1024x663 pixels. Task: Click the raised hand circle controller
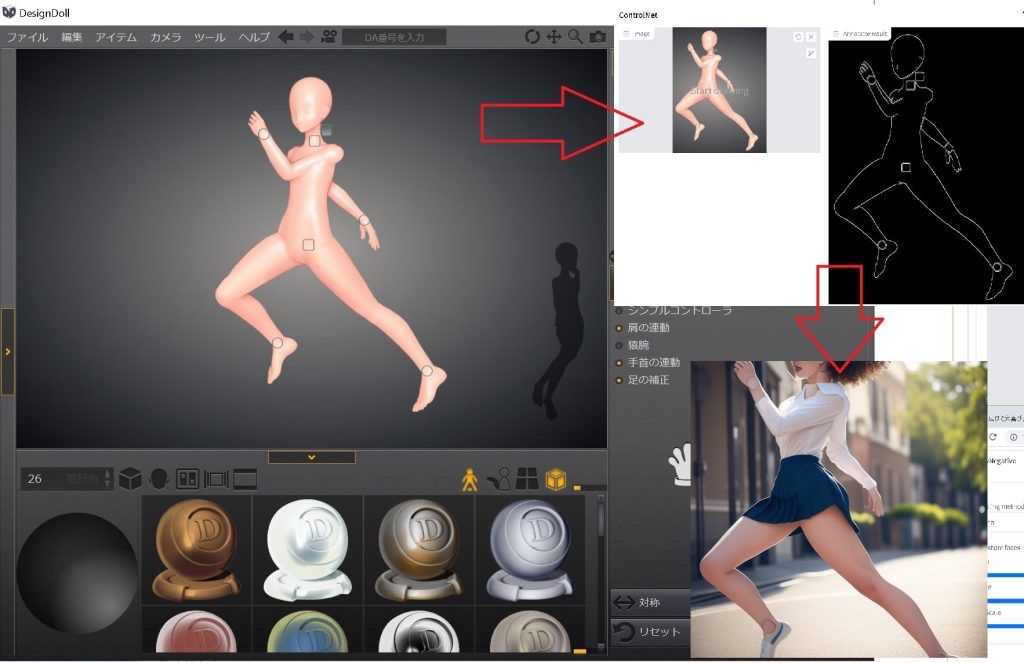(x=264, y=134)
